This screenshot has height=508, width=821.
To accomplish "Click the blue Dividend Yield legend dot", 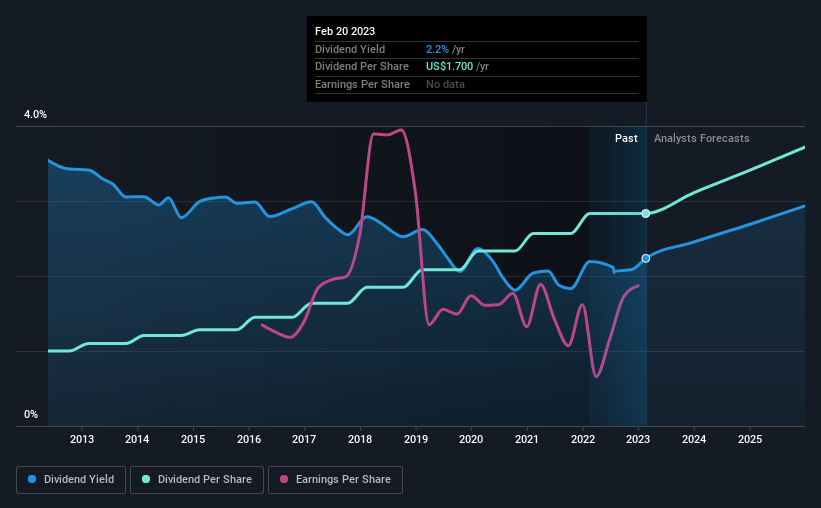I will tap(32, 479).
